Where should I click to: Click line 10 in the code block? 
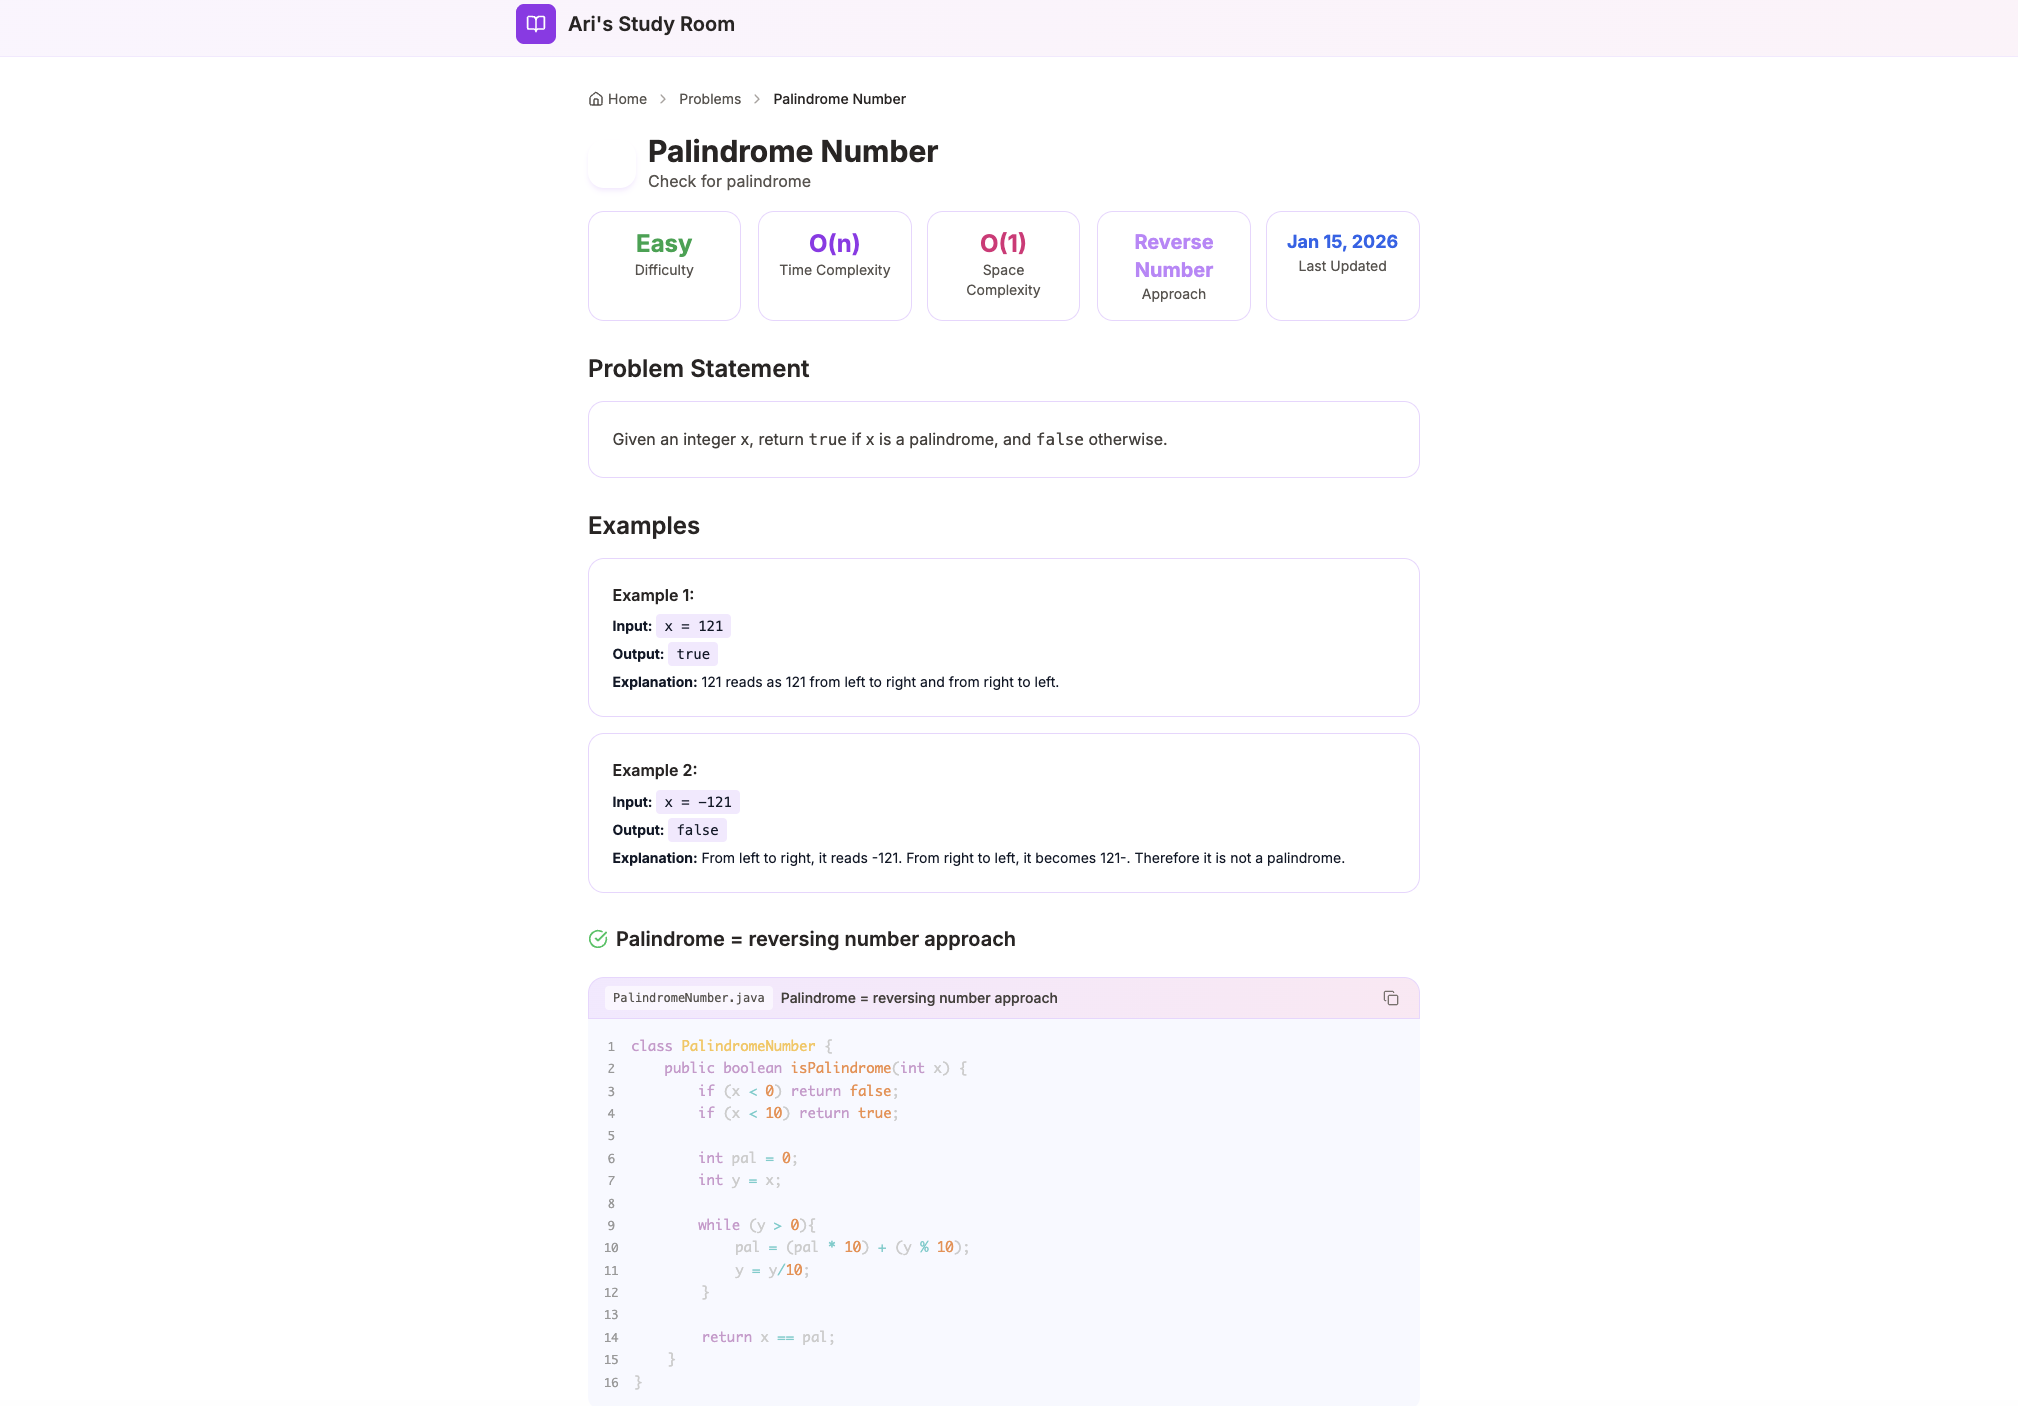point(850,1247)
